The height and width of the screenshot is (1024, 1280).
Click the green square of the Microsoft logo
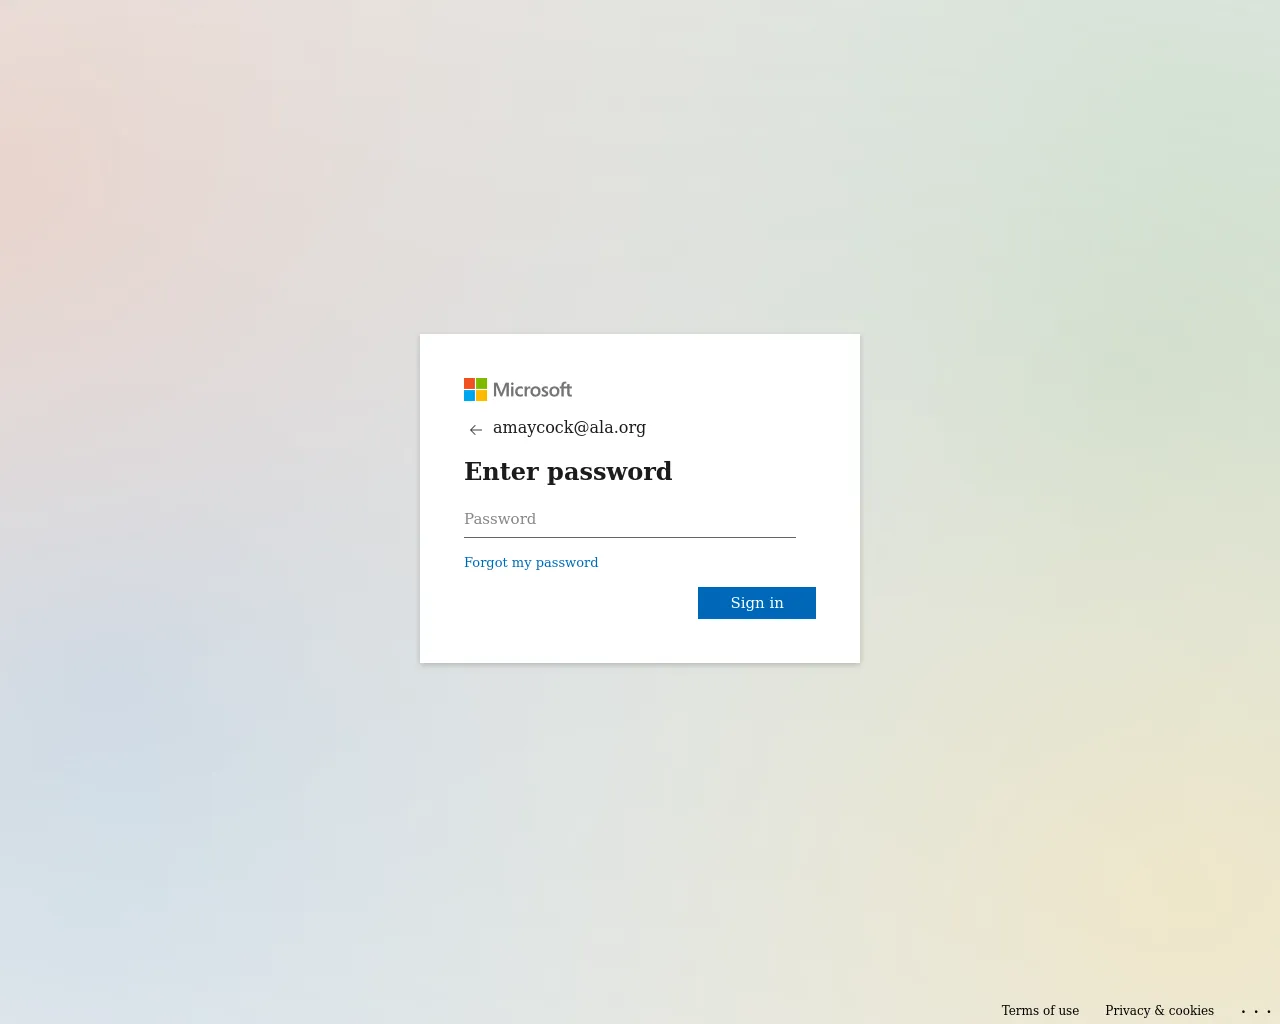(x=481, y=383)
